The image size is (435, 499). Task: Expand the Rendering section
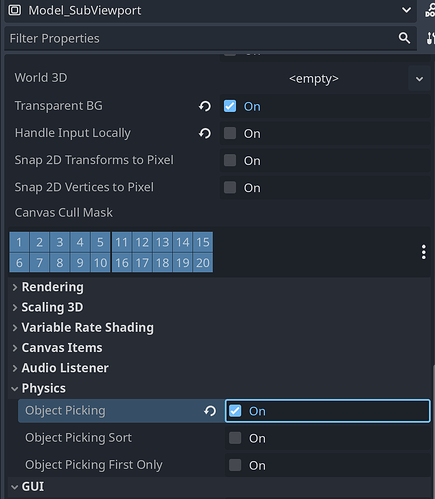click(x=53, y=287)
